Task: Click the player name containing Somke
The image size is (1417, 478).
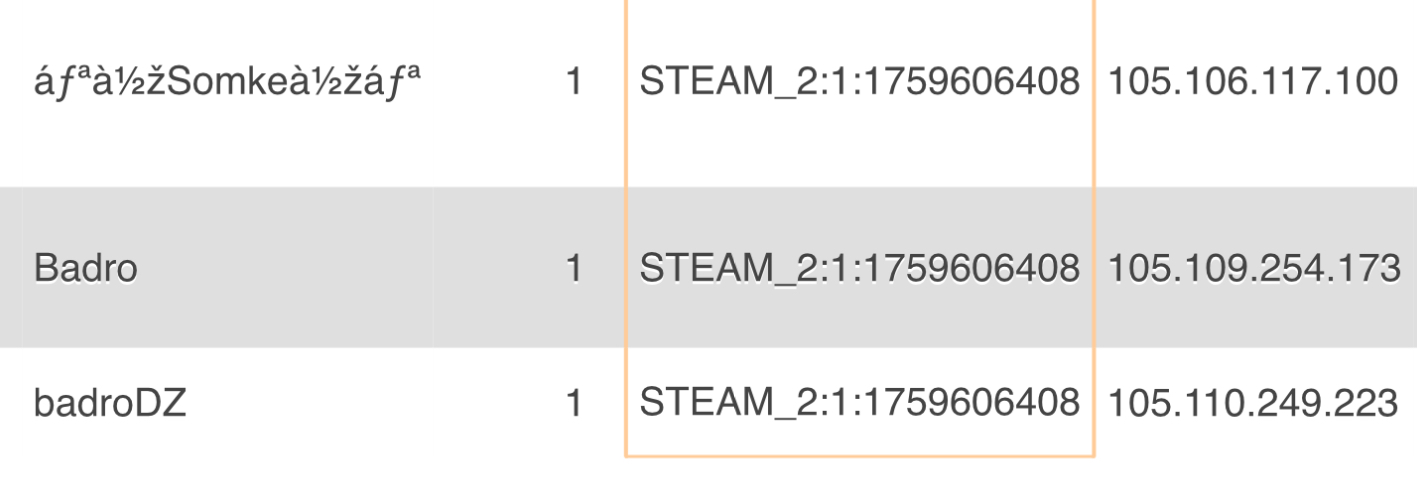Action: tap(226, 82)
